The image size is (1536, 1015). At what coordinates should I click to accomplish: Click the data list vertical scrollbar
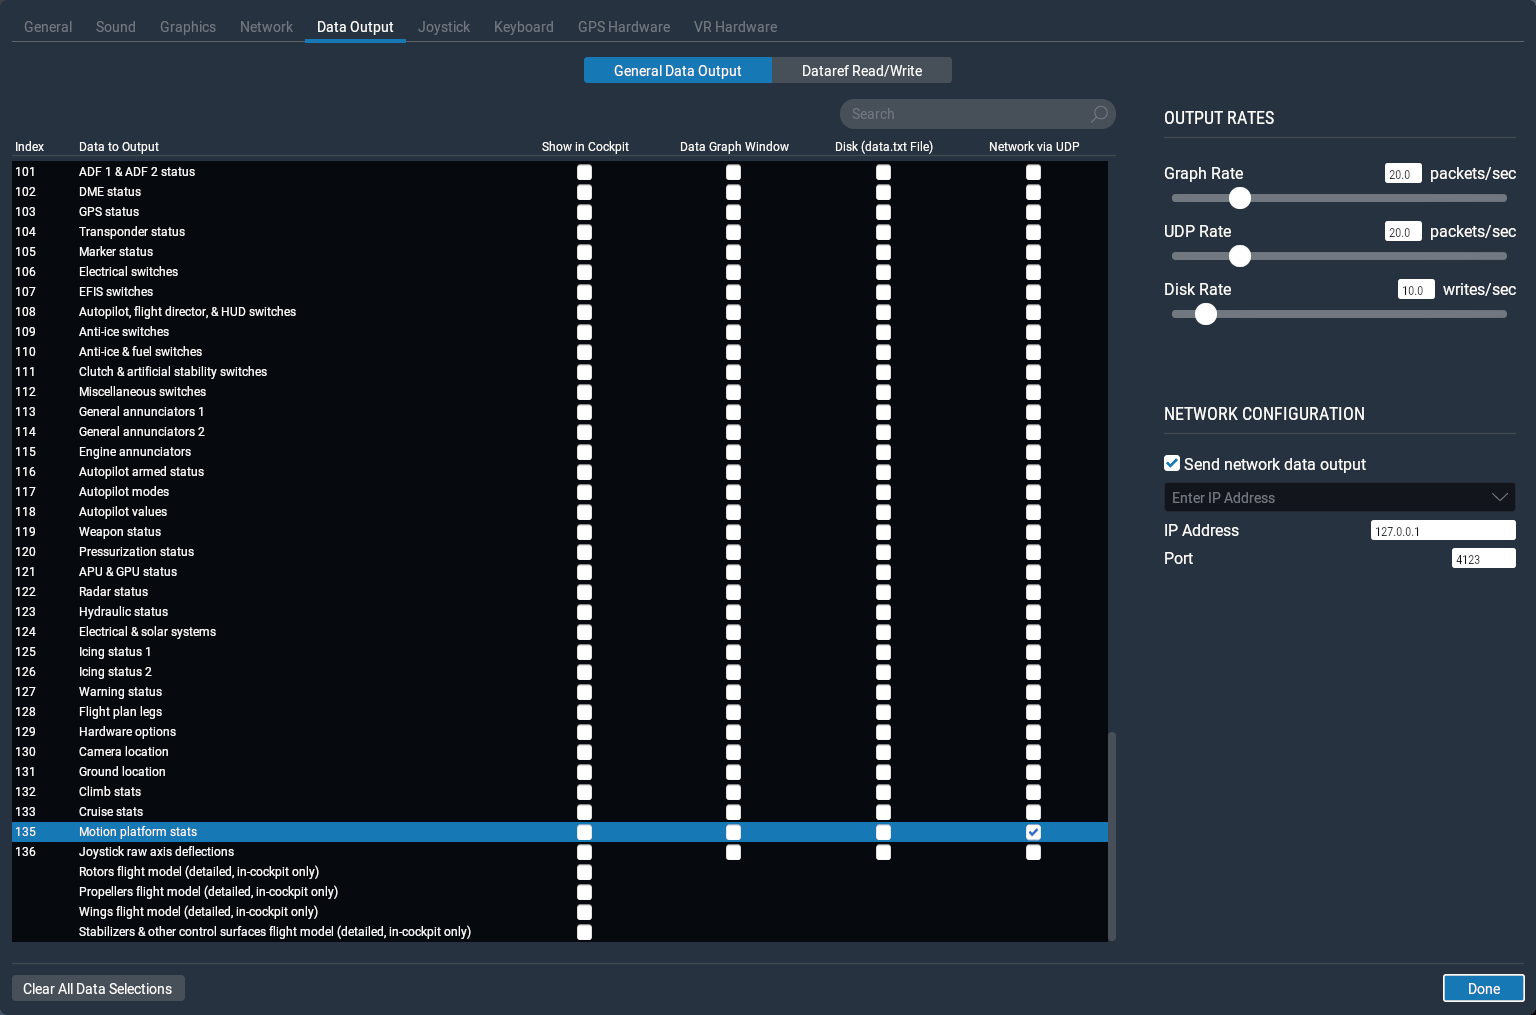click(1112, 835)
